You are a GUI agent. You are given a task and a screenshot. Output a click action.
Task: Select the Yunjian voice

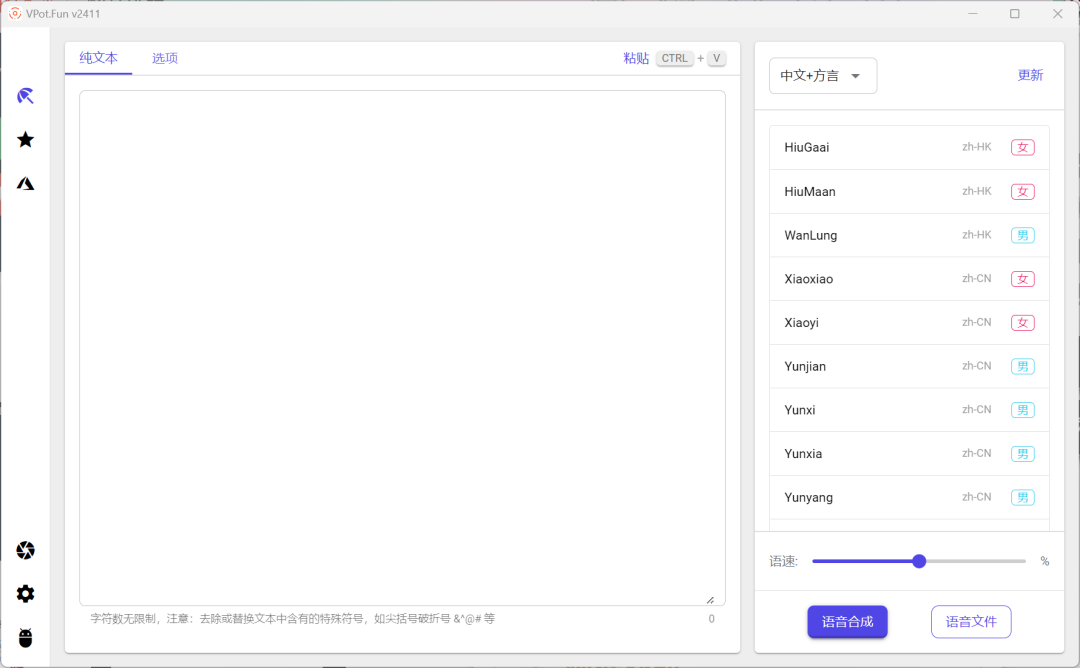909,366
